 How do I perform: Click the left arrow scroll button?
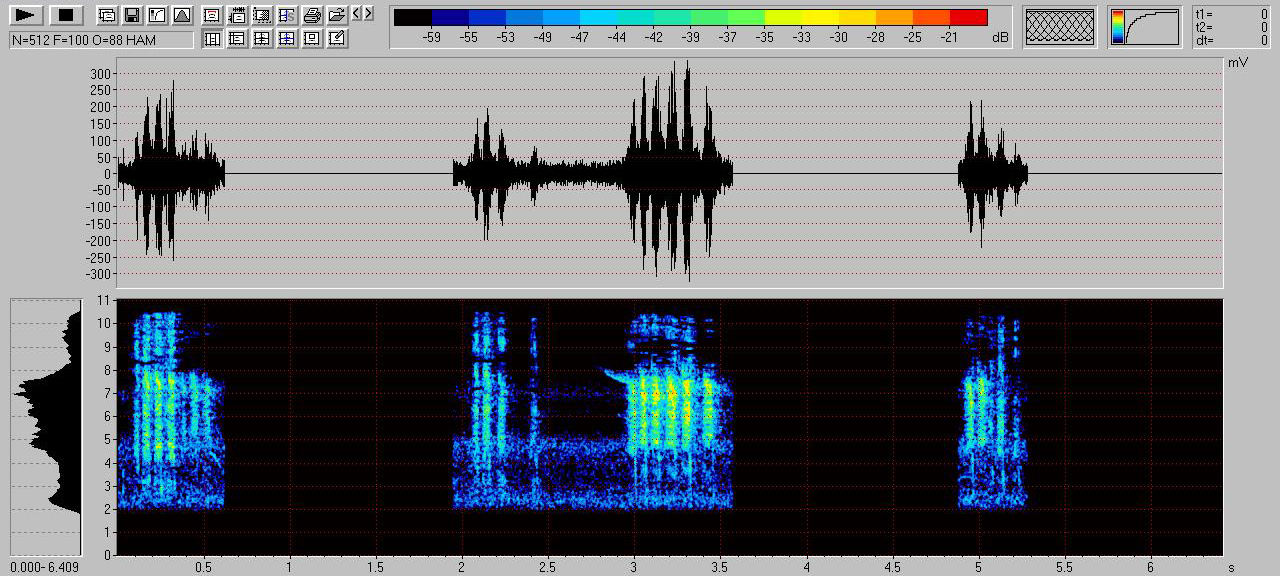pos(357,14)
